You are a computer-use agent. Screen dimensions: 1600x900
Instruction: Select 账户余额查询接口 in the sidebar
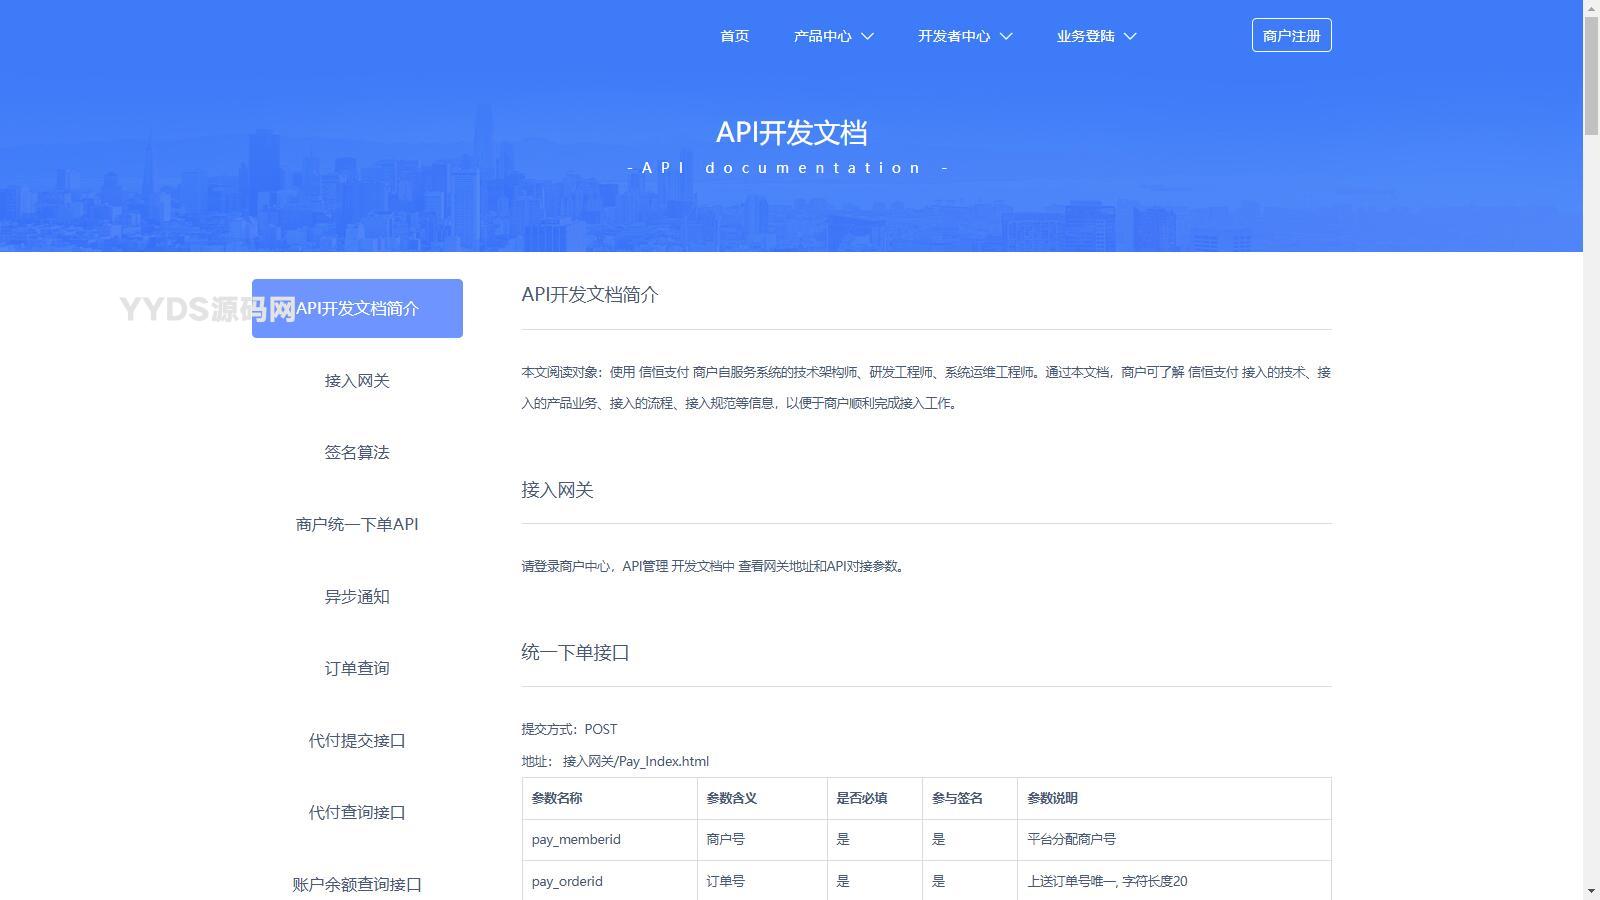point(357,884)
